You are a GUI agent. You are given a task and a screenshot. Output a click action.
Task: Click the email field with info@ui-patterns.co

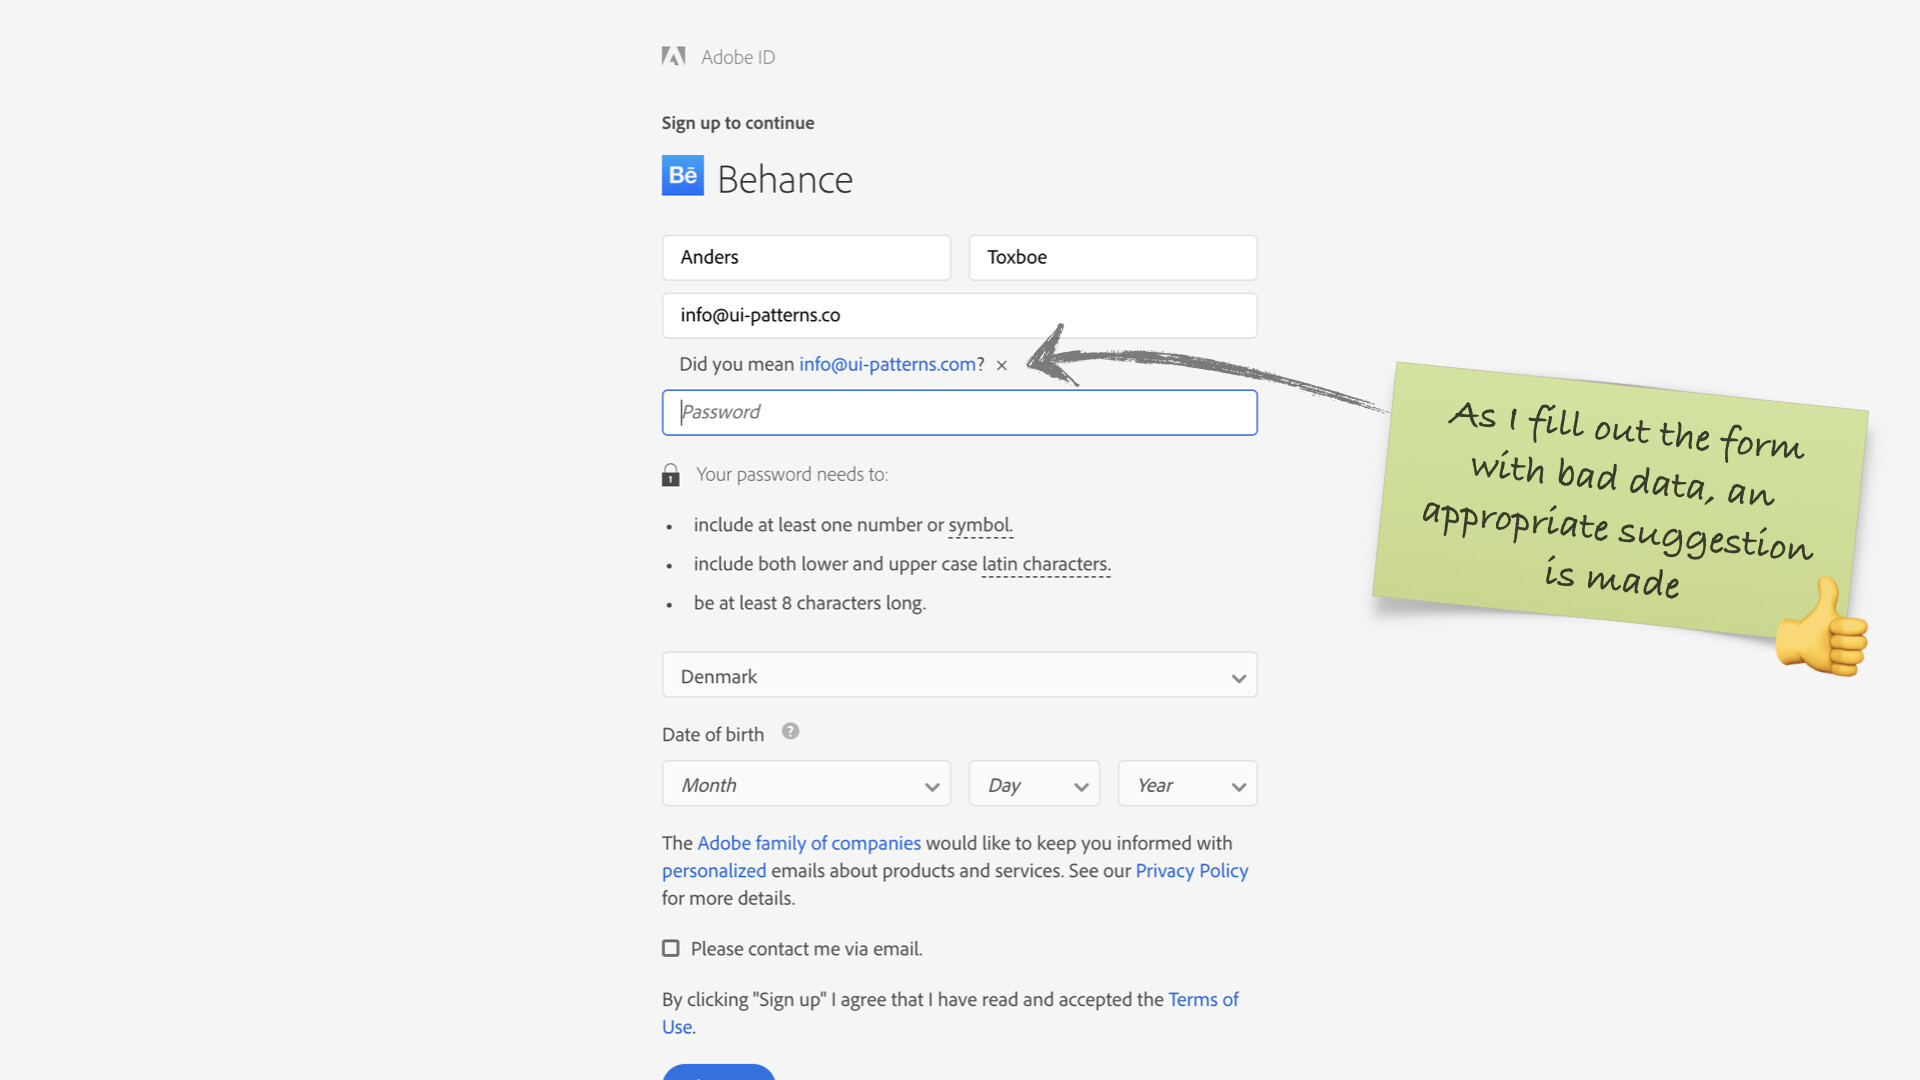pos(959,315)
